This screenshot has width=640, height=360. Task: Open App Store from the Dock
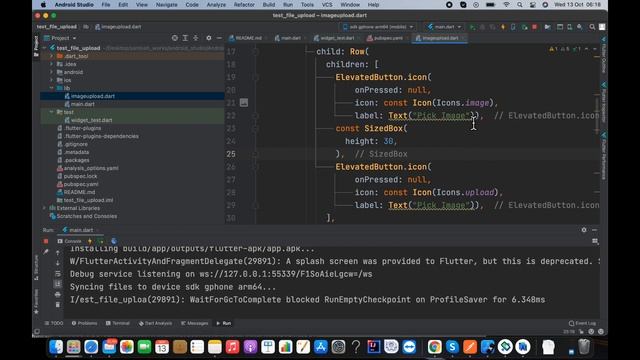coord(320,347)
